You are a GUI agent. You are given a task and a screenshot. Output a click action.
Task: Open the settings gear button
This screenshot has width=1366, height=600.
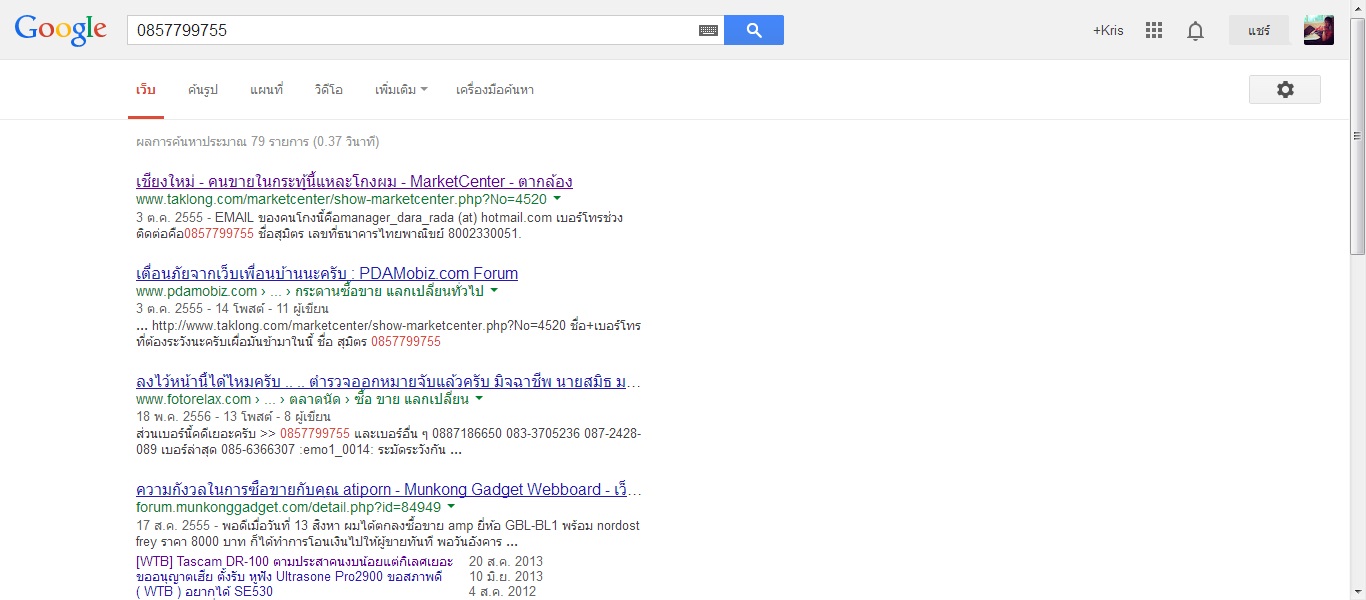tap(1285, 90)
